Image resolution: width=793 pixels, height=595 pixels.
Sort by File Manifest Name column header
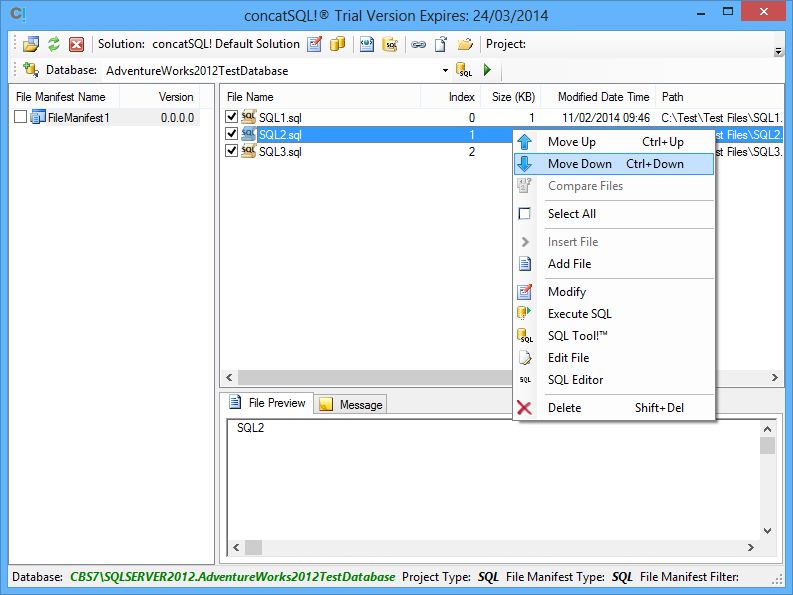tap(65, 97)
